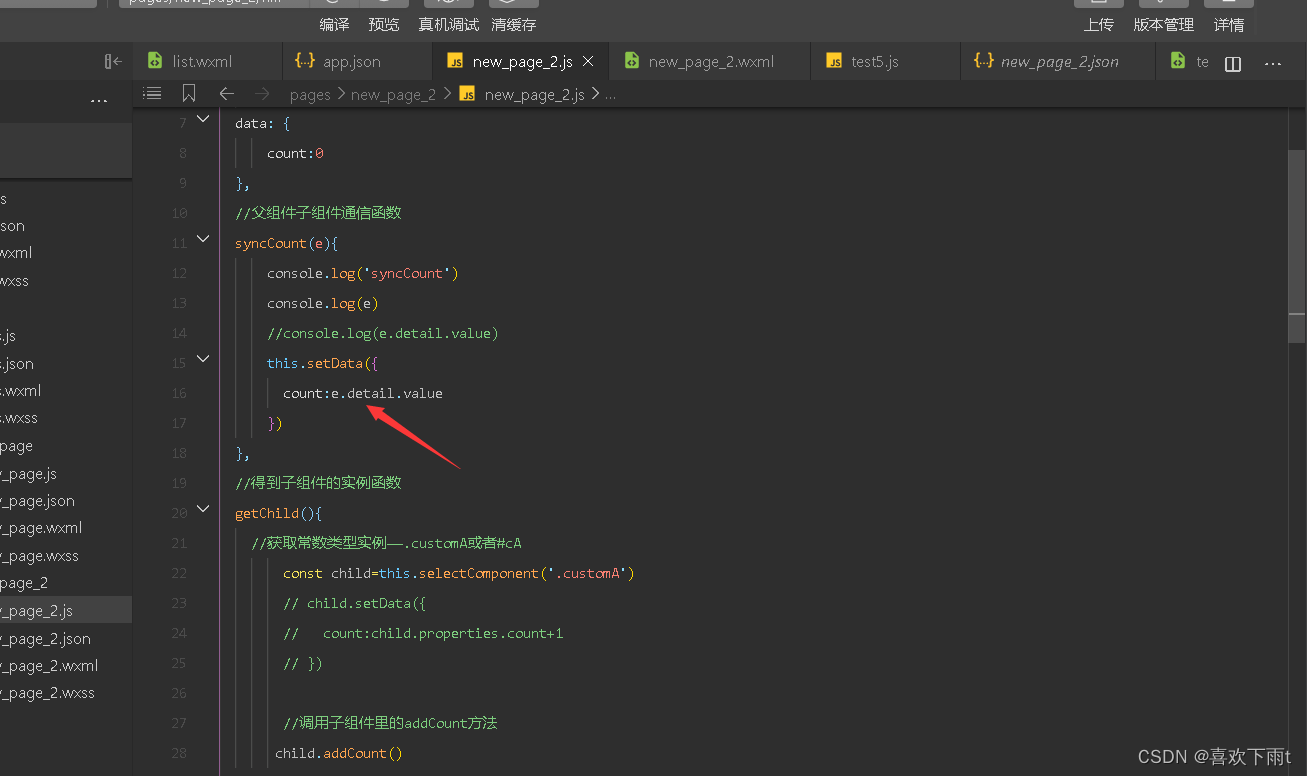Screen dimensions: 1307x776
Task: Click the 'syncCount(e){' function name
Action: 287,243
